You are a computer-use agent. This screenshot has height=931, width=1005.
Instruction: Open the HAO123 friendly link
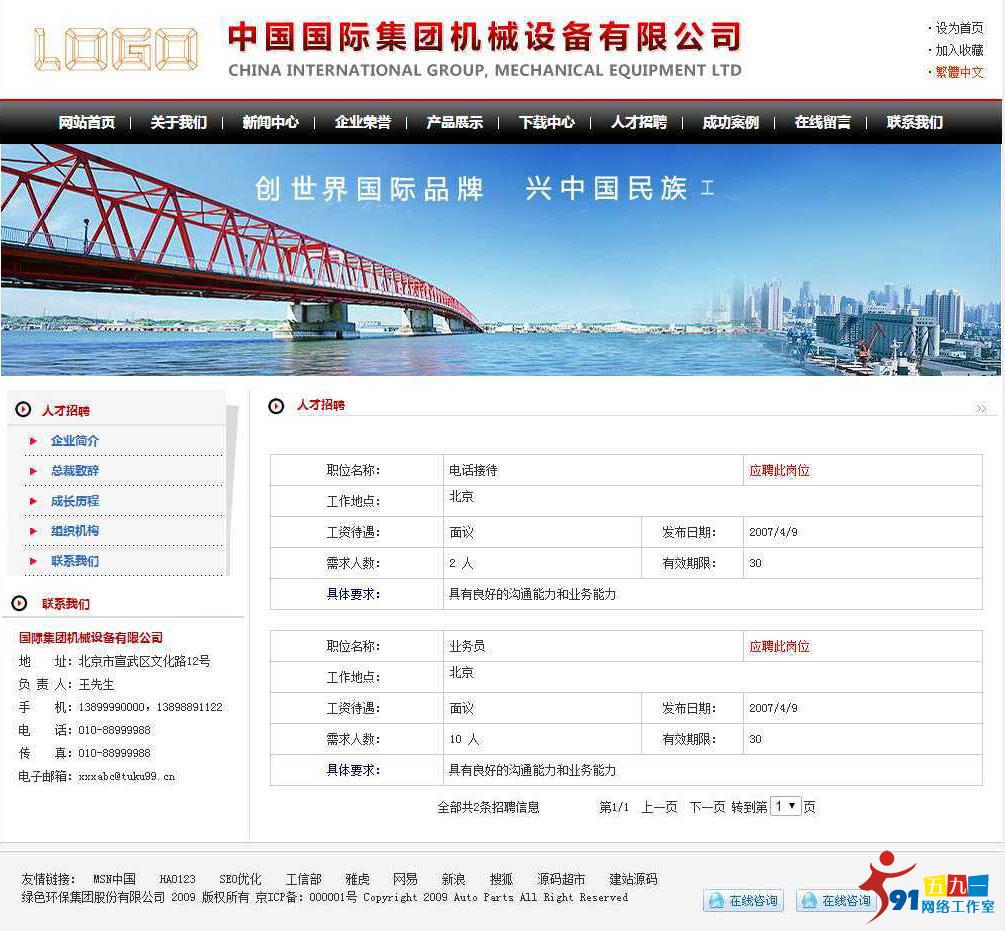click(x=177, y=879)
